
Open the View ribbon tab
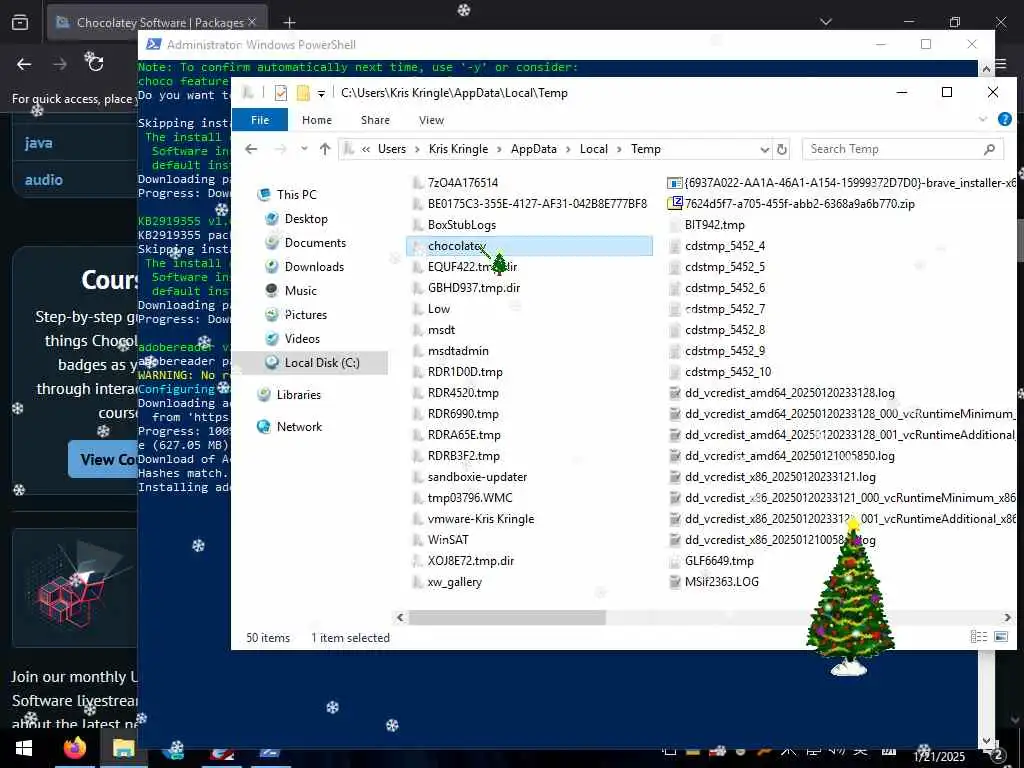[431, 120]
